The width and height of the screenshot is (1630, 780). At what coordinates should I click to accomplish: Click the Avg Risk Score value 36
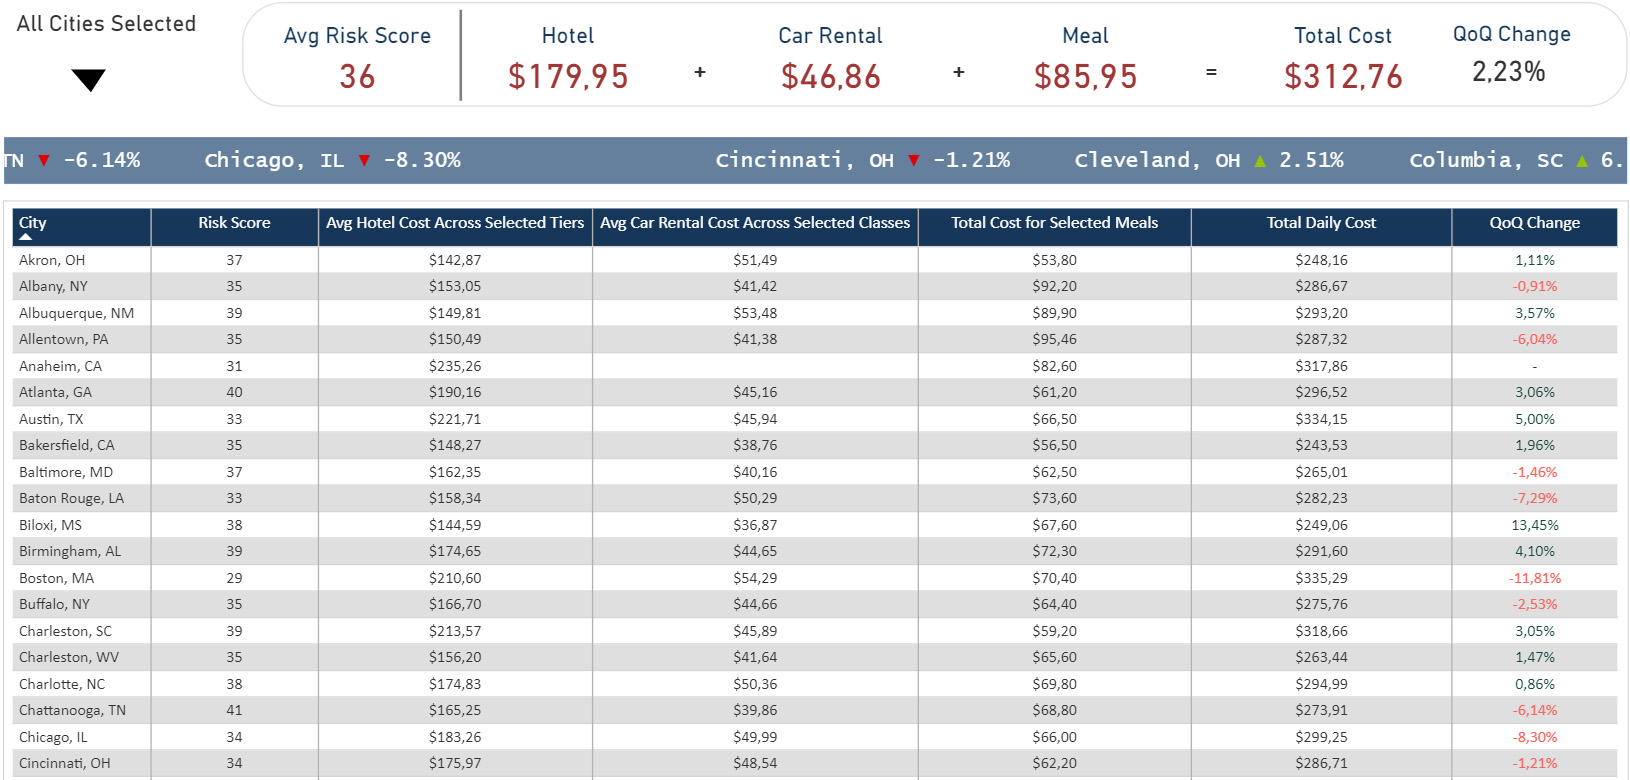pyautogui.click(x=357, y=77)
